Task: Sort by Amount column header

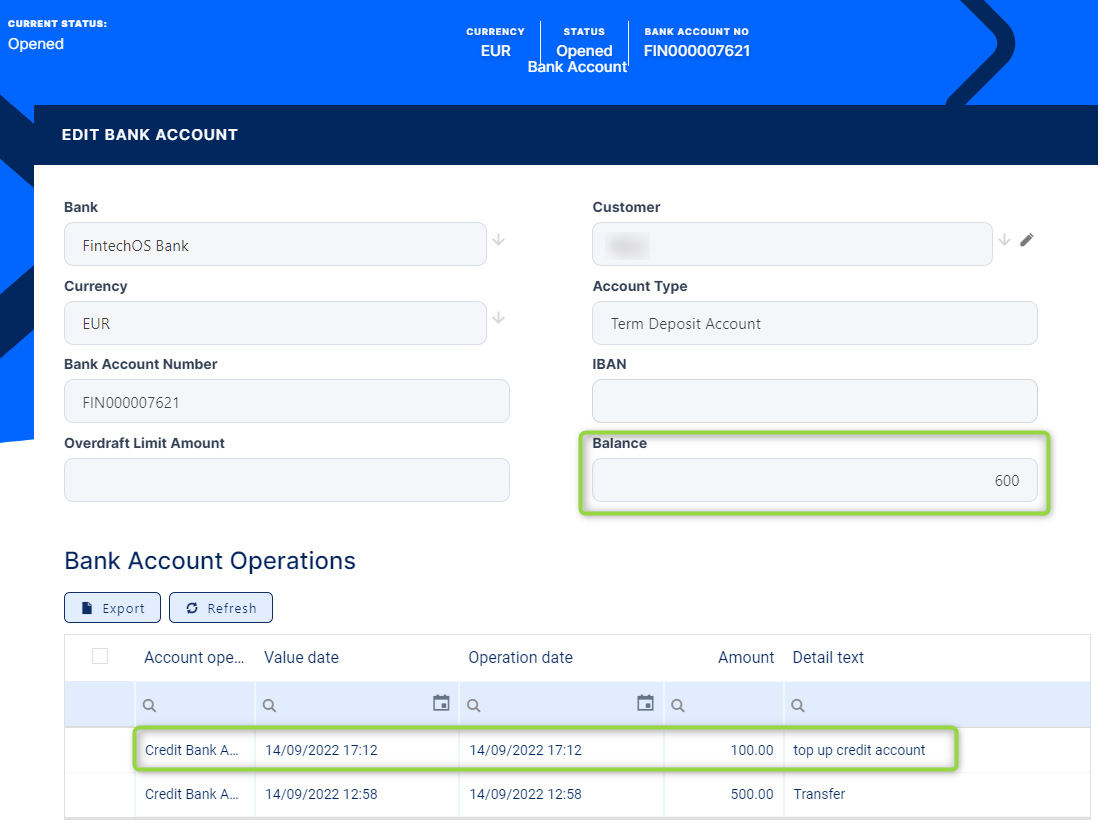Action: tap(745, 657)
